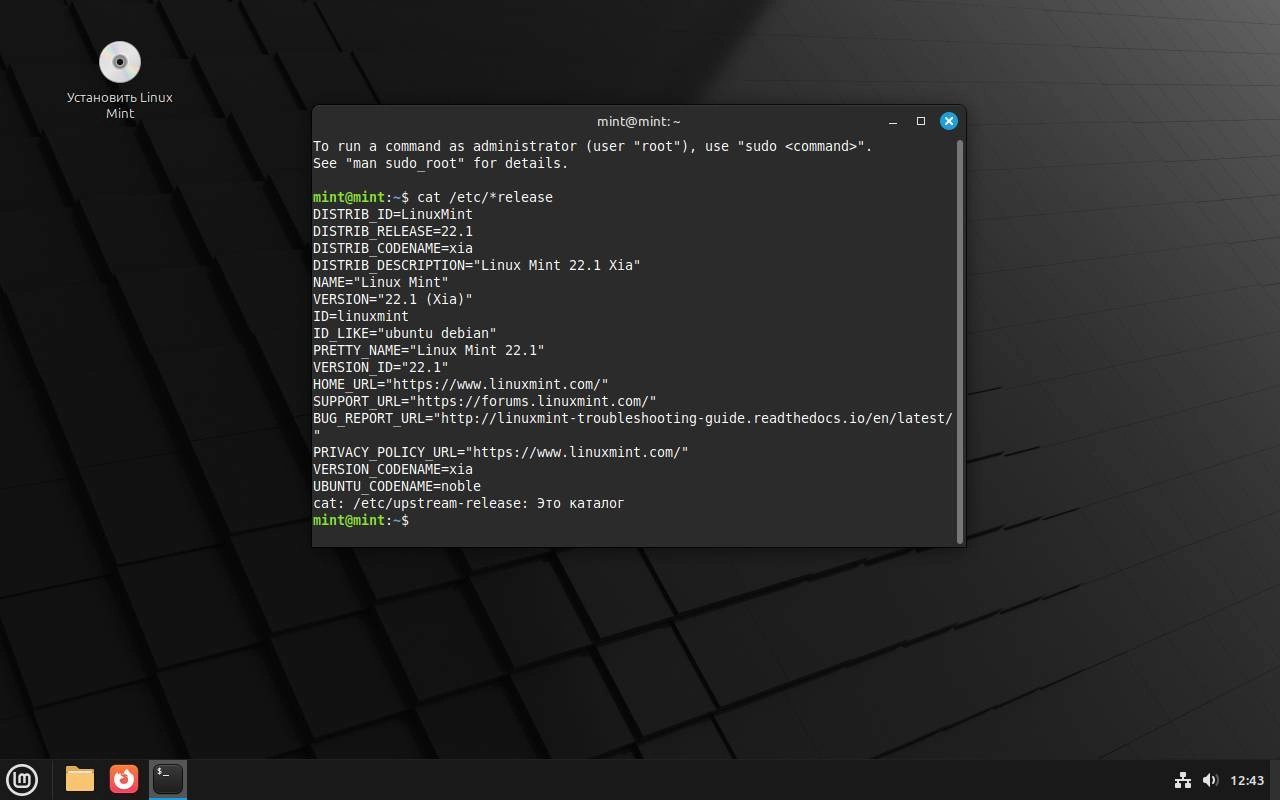Click the DISTRIB_DESCRIPTION line in terminal
This screenshot has height=800, width=1280.
pos(476,265)
